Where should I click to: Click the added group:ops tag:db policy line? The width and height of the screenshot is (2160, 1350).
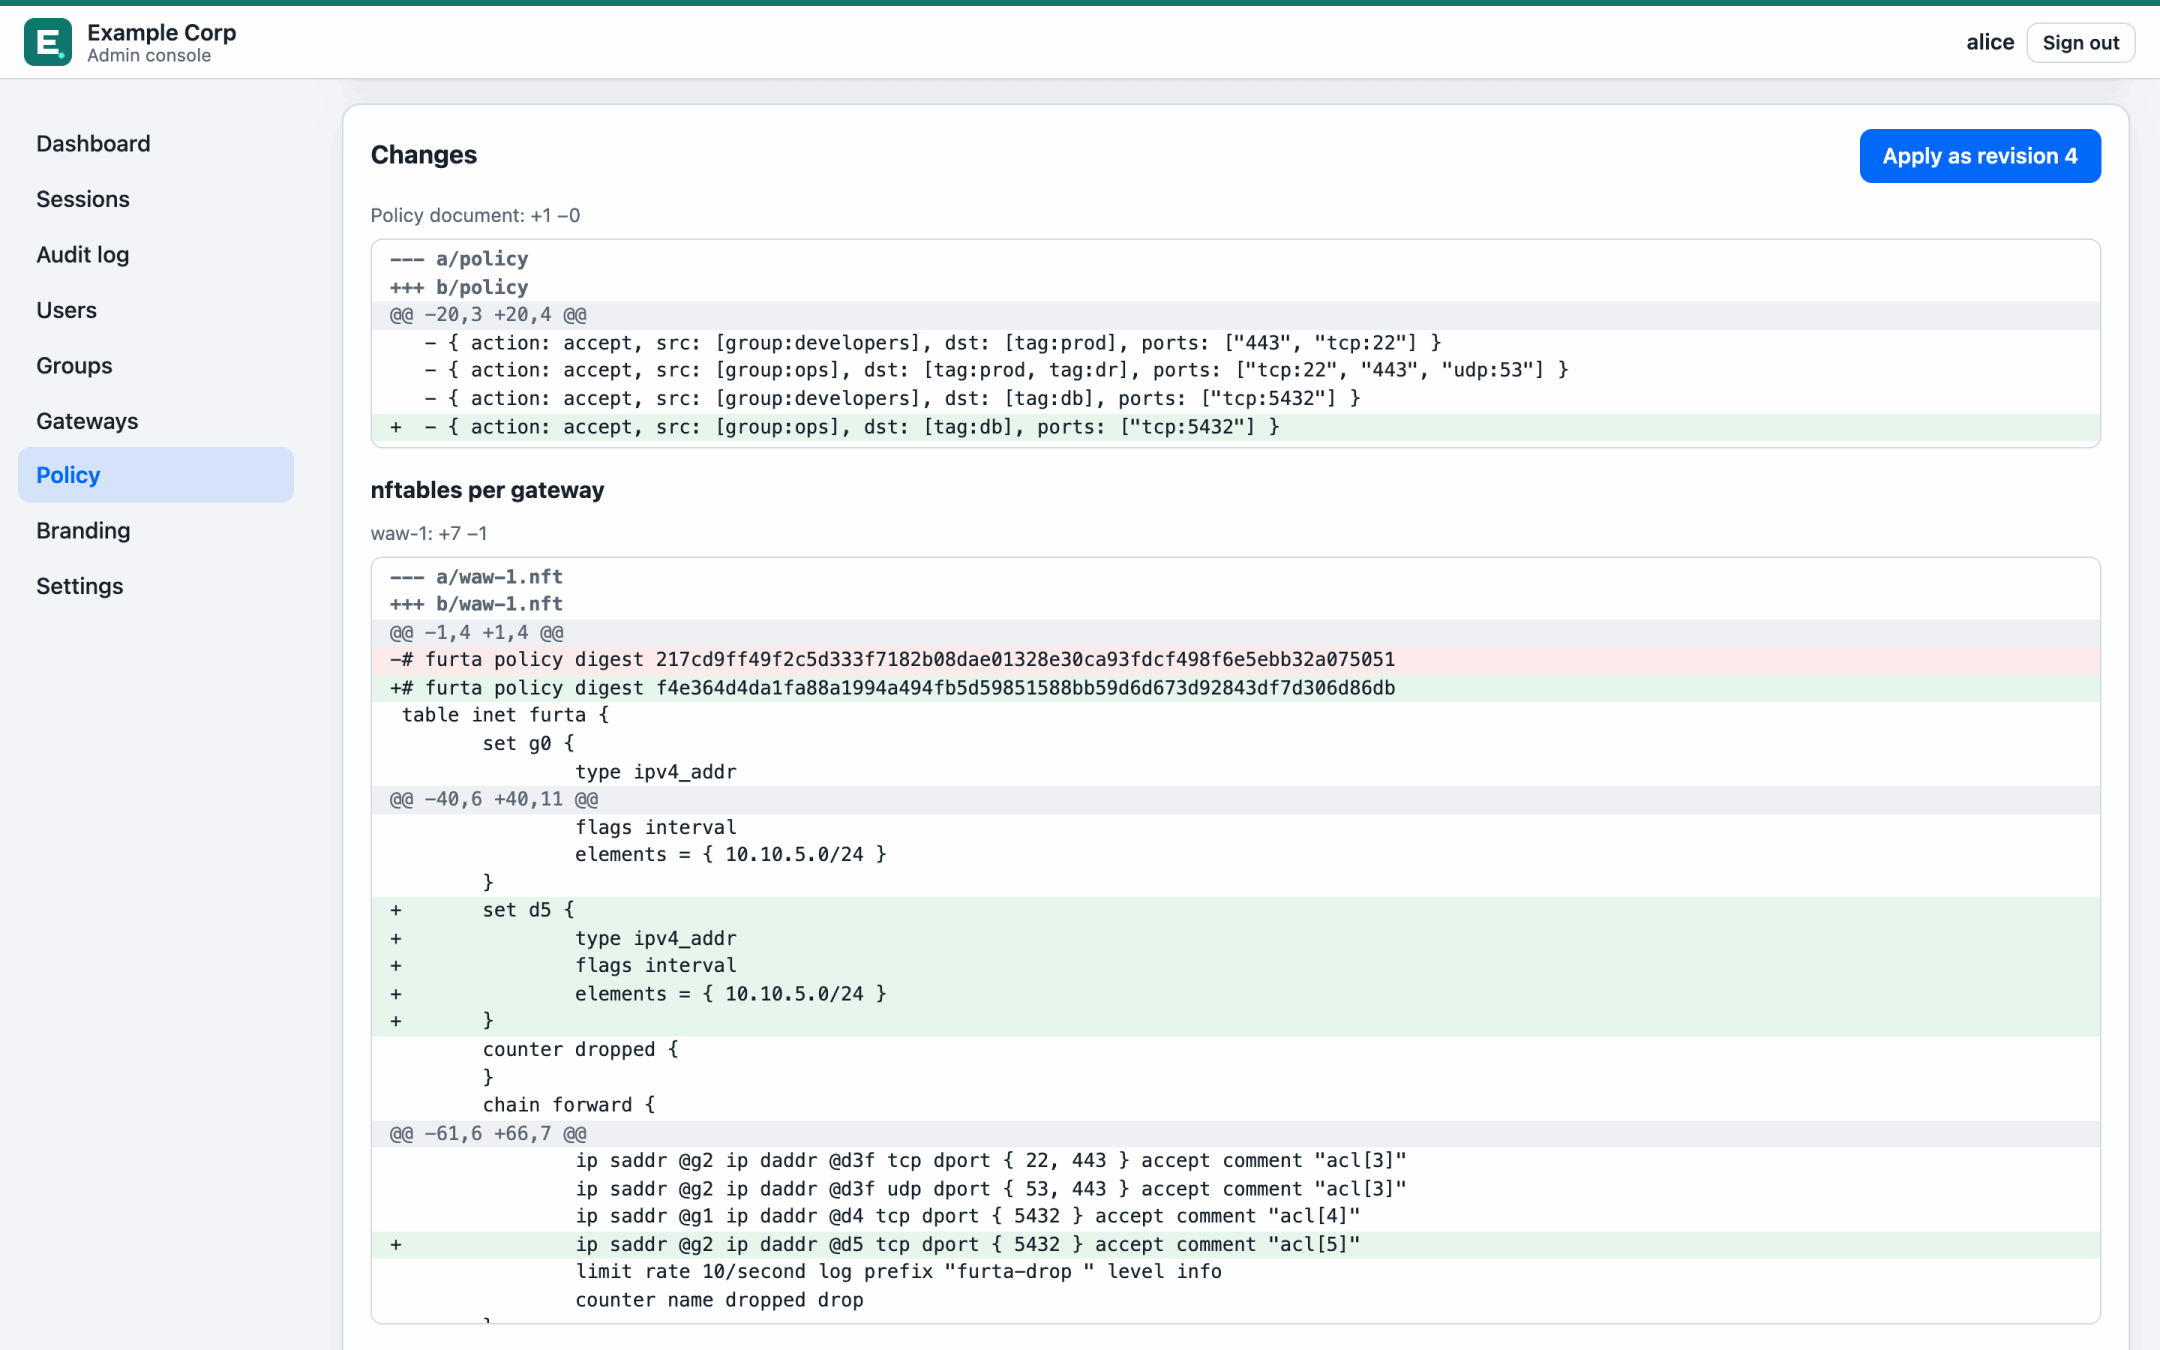click(1235, 427)
